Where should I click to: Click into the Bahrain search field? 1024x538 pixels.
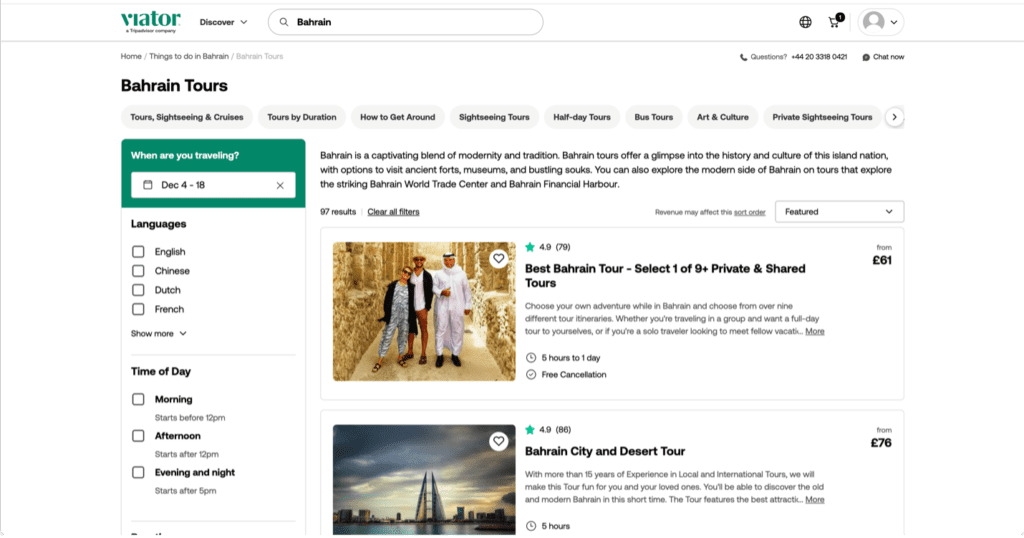point(406,22)
